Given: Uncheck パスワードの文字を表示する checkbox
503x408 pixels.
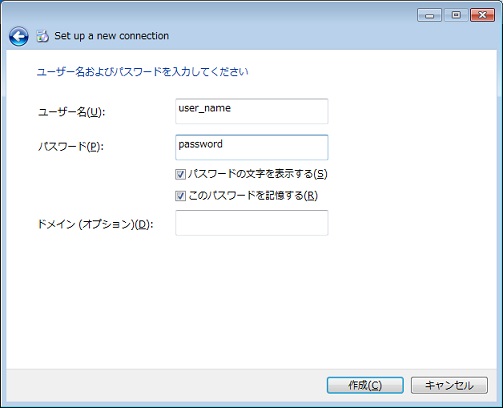Looking at the screenshot, I should pos(180,174).
